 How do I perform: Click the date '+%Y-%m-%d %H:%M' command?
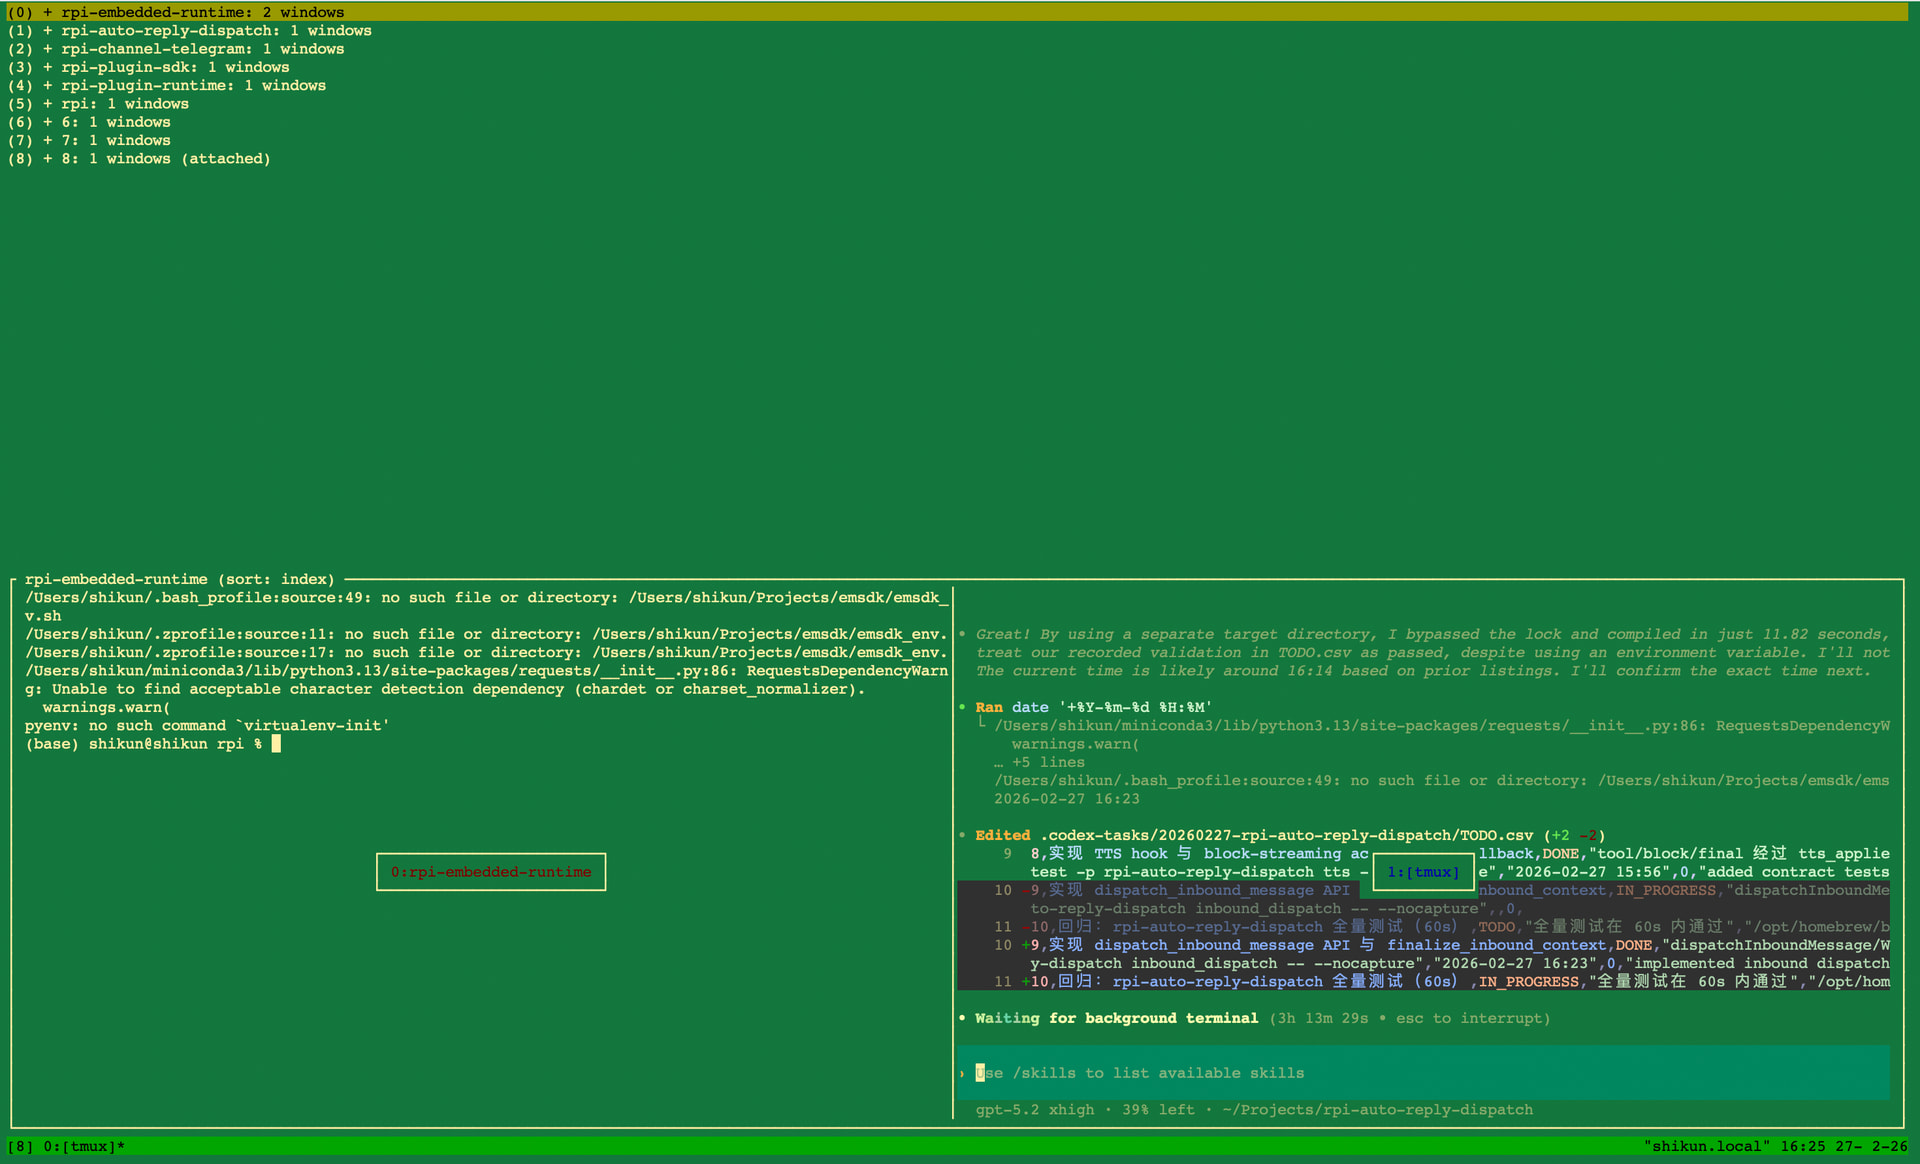pyautogui.click(x=1112, y=707)
